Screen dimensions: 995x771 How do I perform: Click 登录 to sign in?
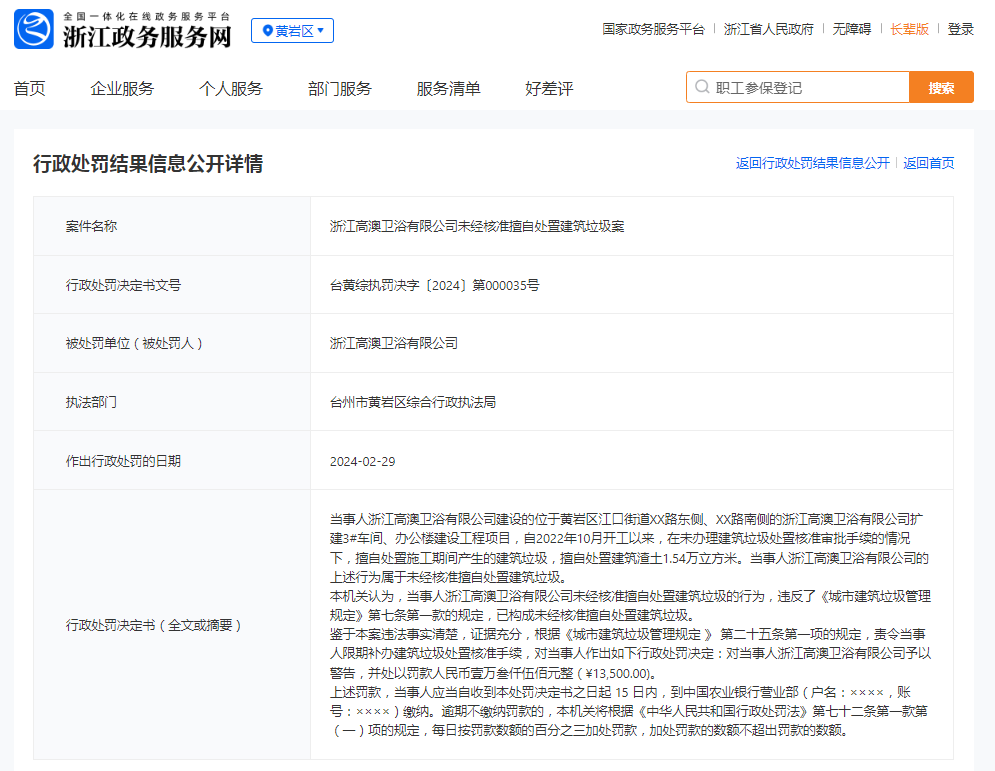(960, 29)
